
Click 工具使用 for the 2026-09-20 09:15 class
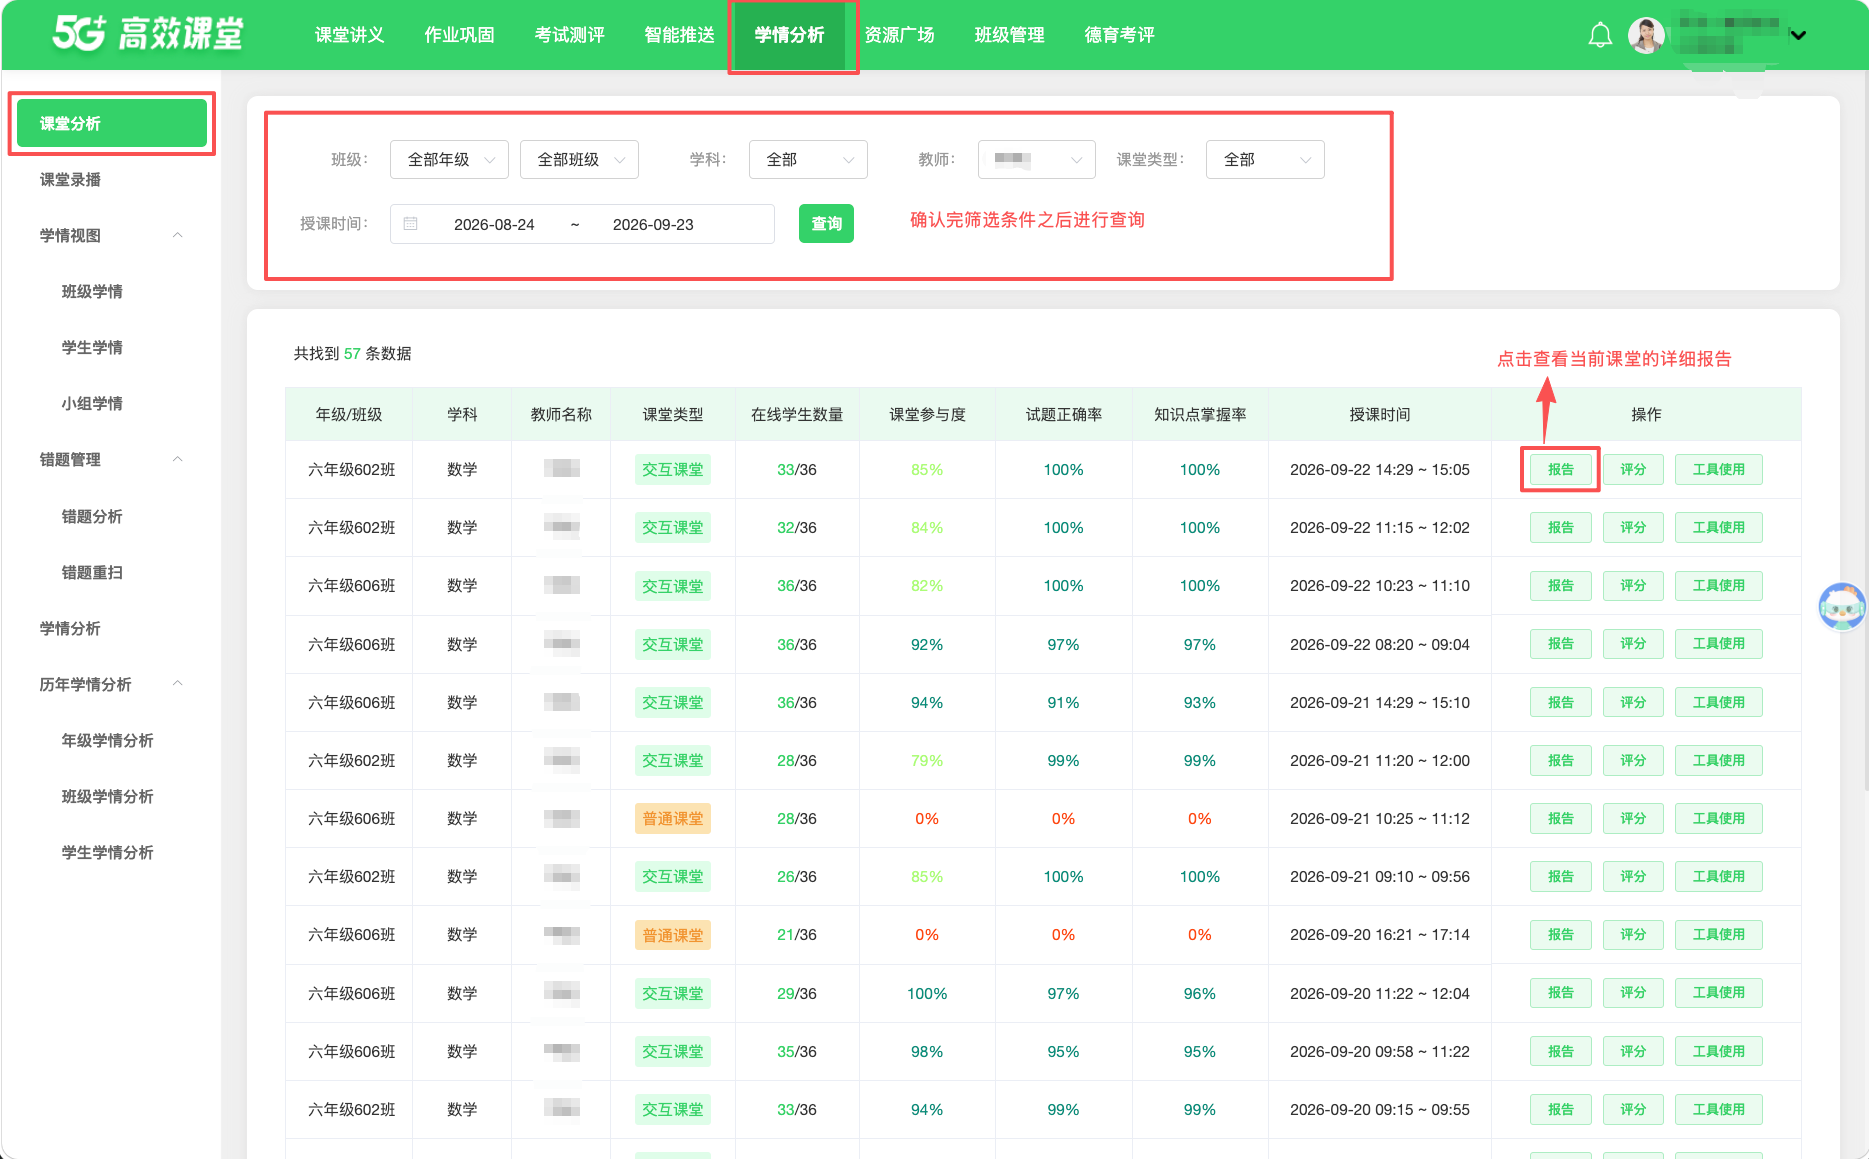[x=1718, y=1109]
